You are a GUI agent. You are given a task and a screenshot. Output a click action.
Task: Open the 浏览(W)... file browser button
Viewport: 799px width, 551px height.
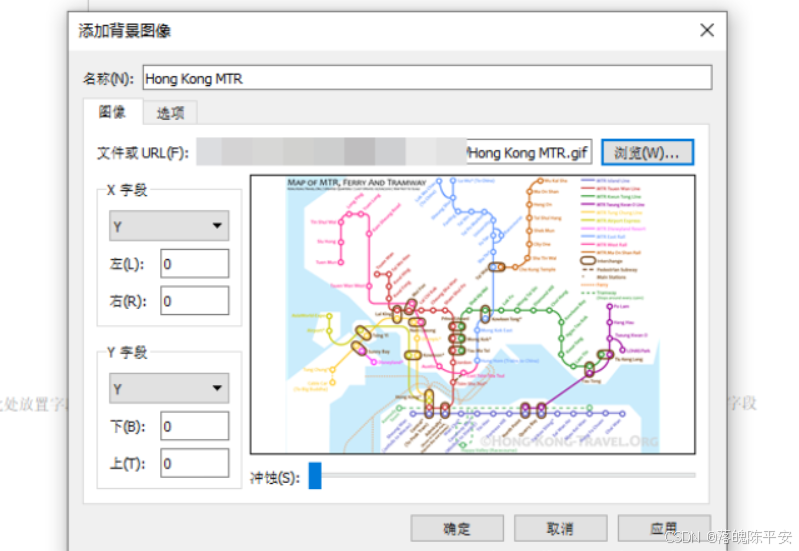pos(647,152)
